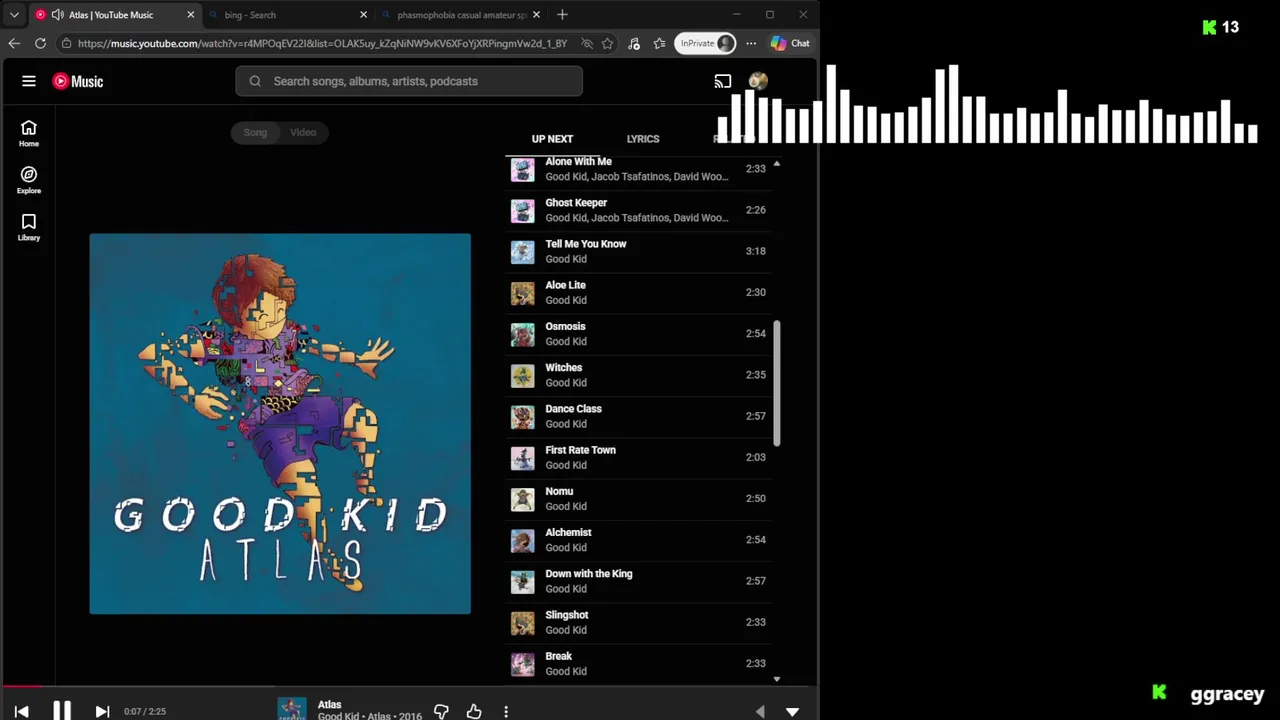Close the phasmophobia tab
The width and height of the screenshot is (1280, 720).
click(537, 15)
